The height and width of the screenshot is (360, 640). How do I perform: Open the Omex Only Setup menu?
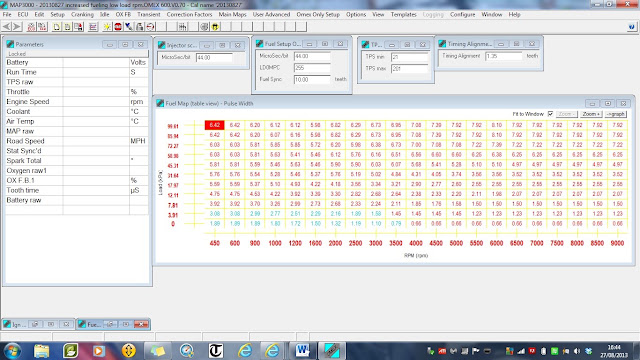[318, 14]
